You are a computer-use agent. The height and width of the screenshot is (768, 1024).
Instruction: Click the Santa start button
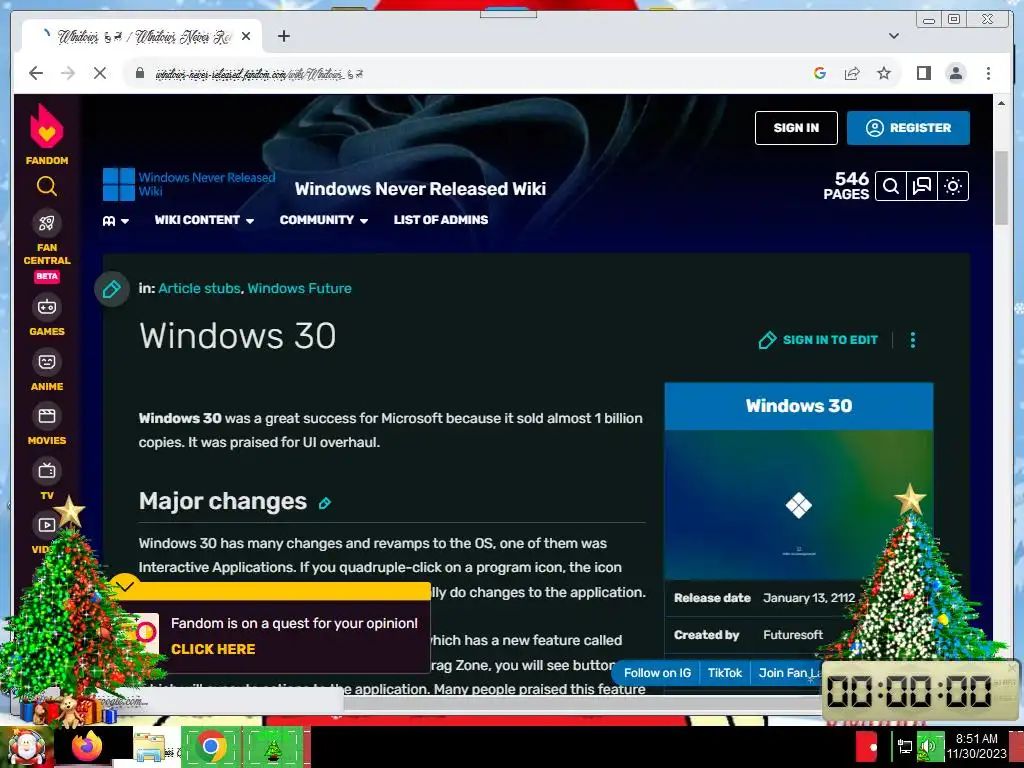26,747
